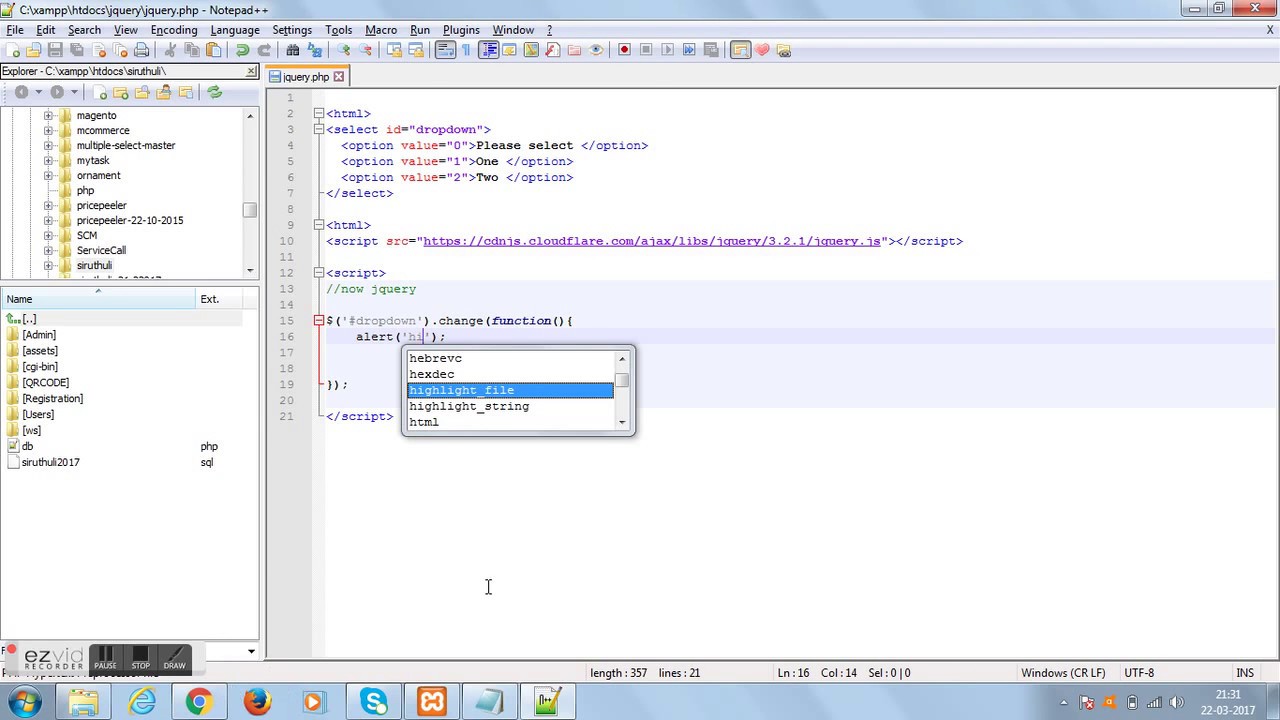
Task: Toggle Word Wrap in the toolbar
Action: point(445,50)
